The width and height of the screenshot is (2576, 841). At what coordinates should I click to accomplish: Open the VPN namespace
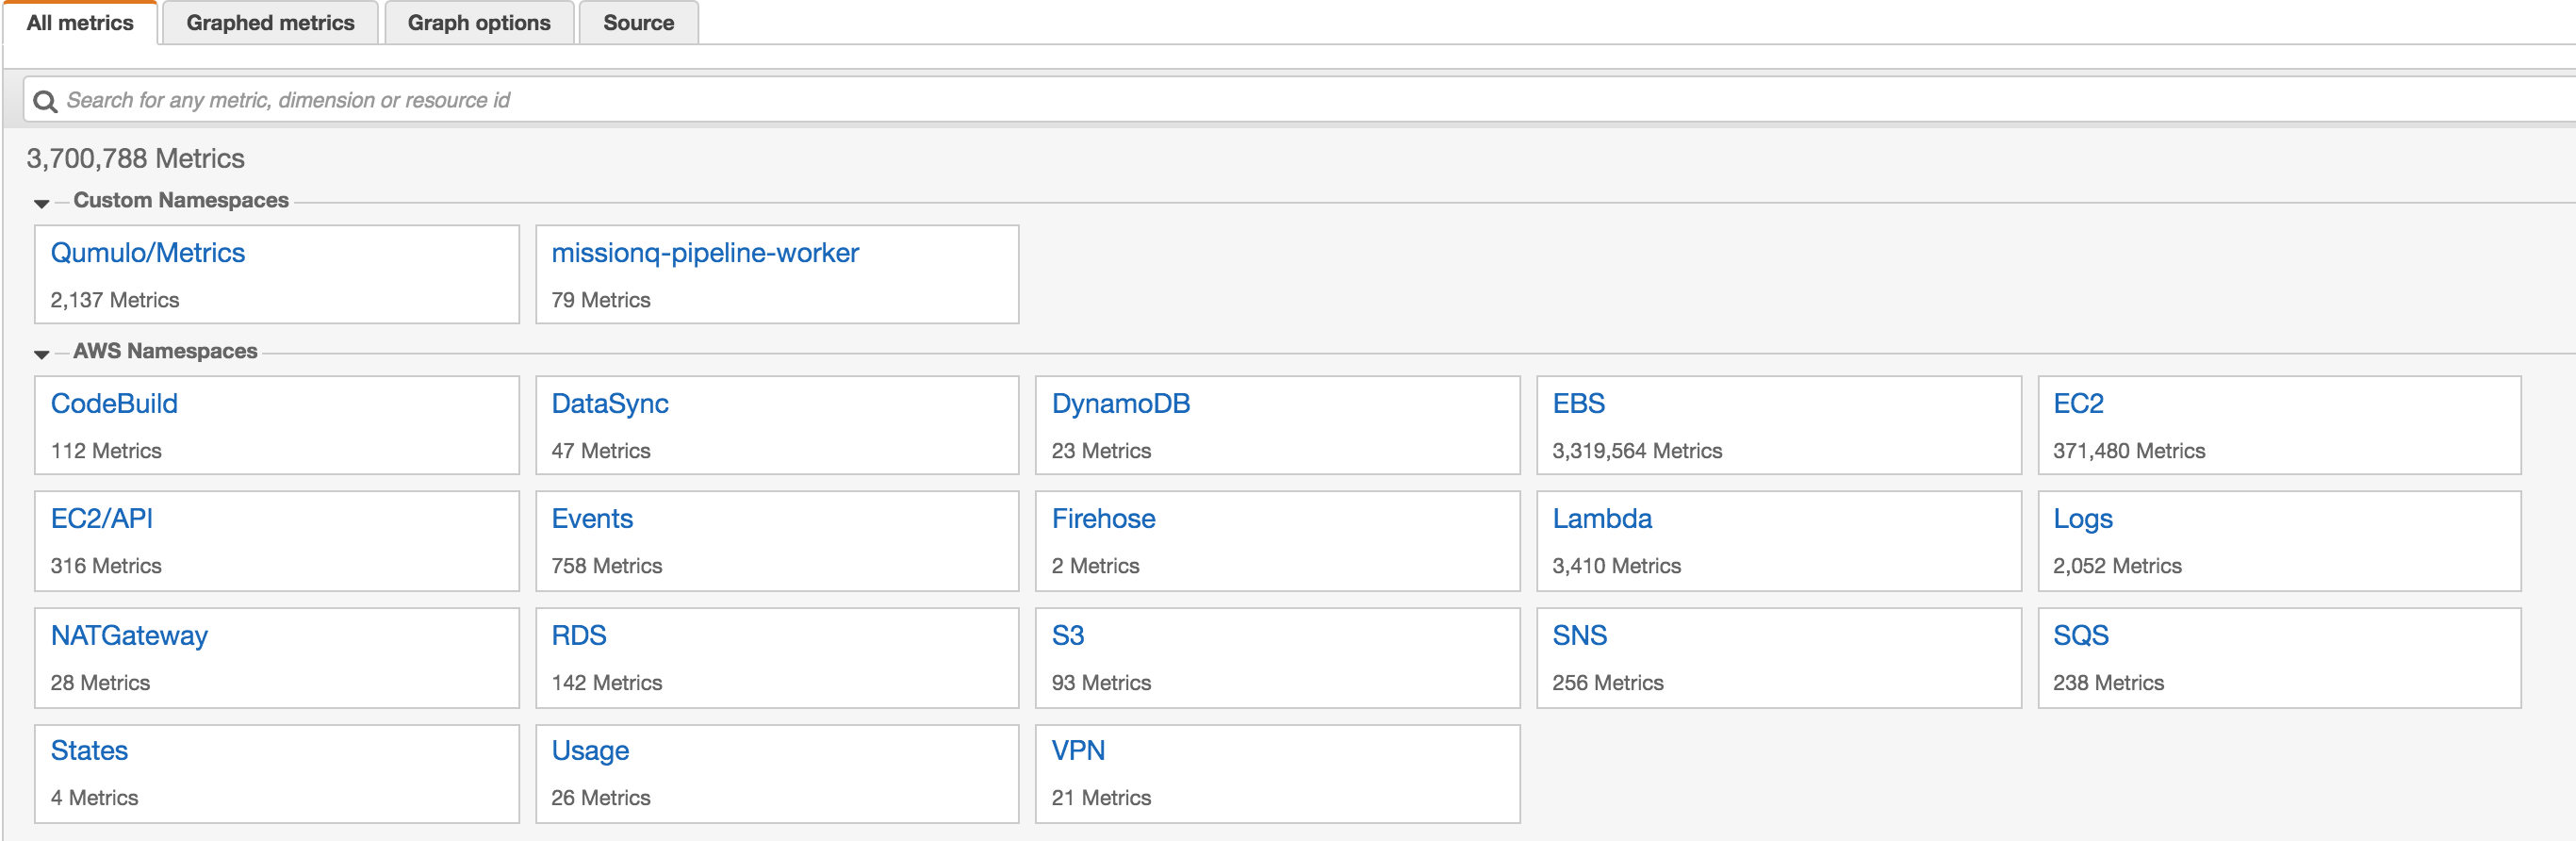(1078, 751)
